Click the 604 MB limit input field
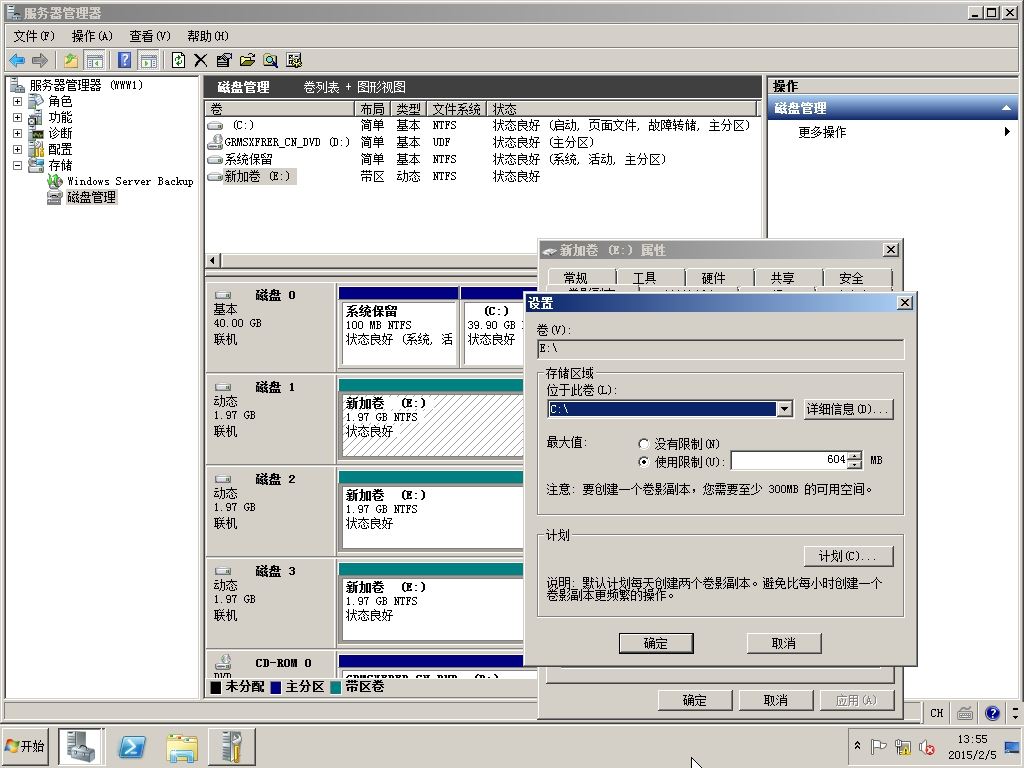This screenshot has width=1024, height=768. (x=790, y=460)
